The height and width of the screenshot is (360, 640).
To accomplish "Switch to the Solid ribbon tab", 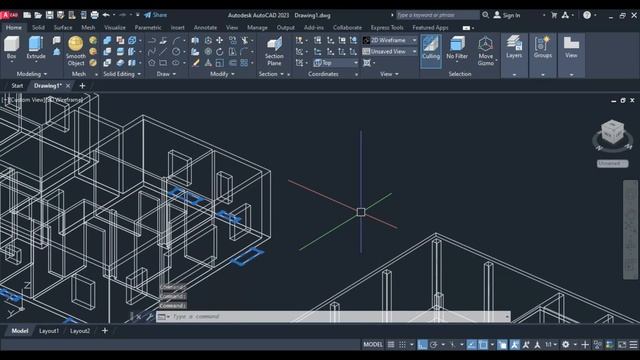I will [38, 27].
